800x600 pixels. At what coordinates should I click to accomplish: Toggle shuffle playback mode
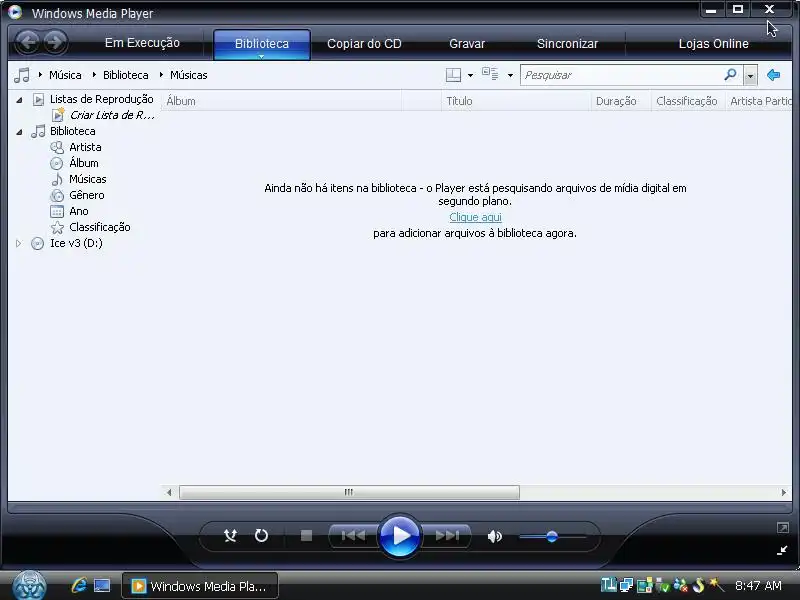230,536
